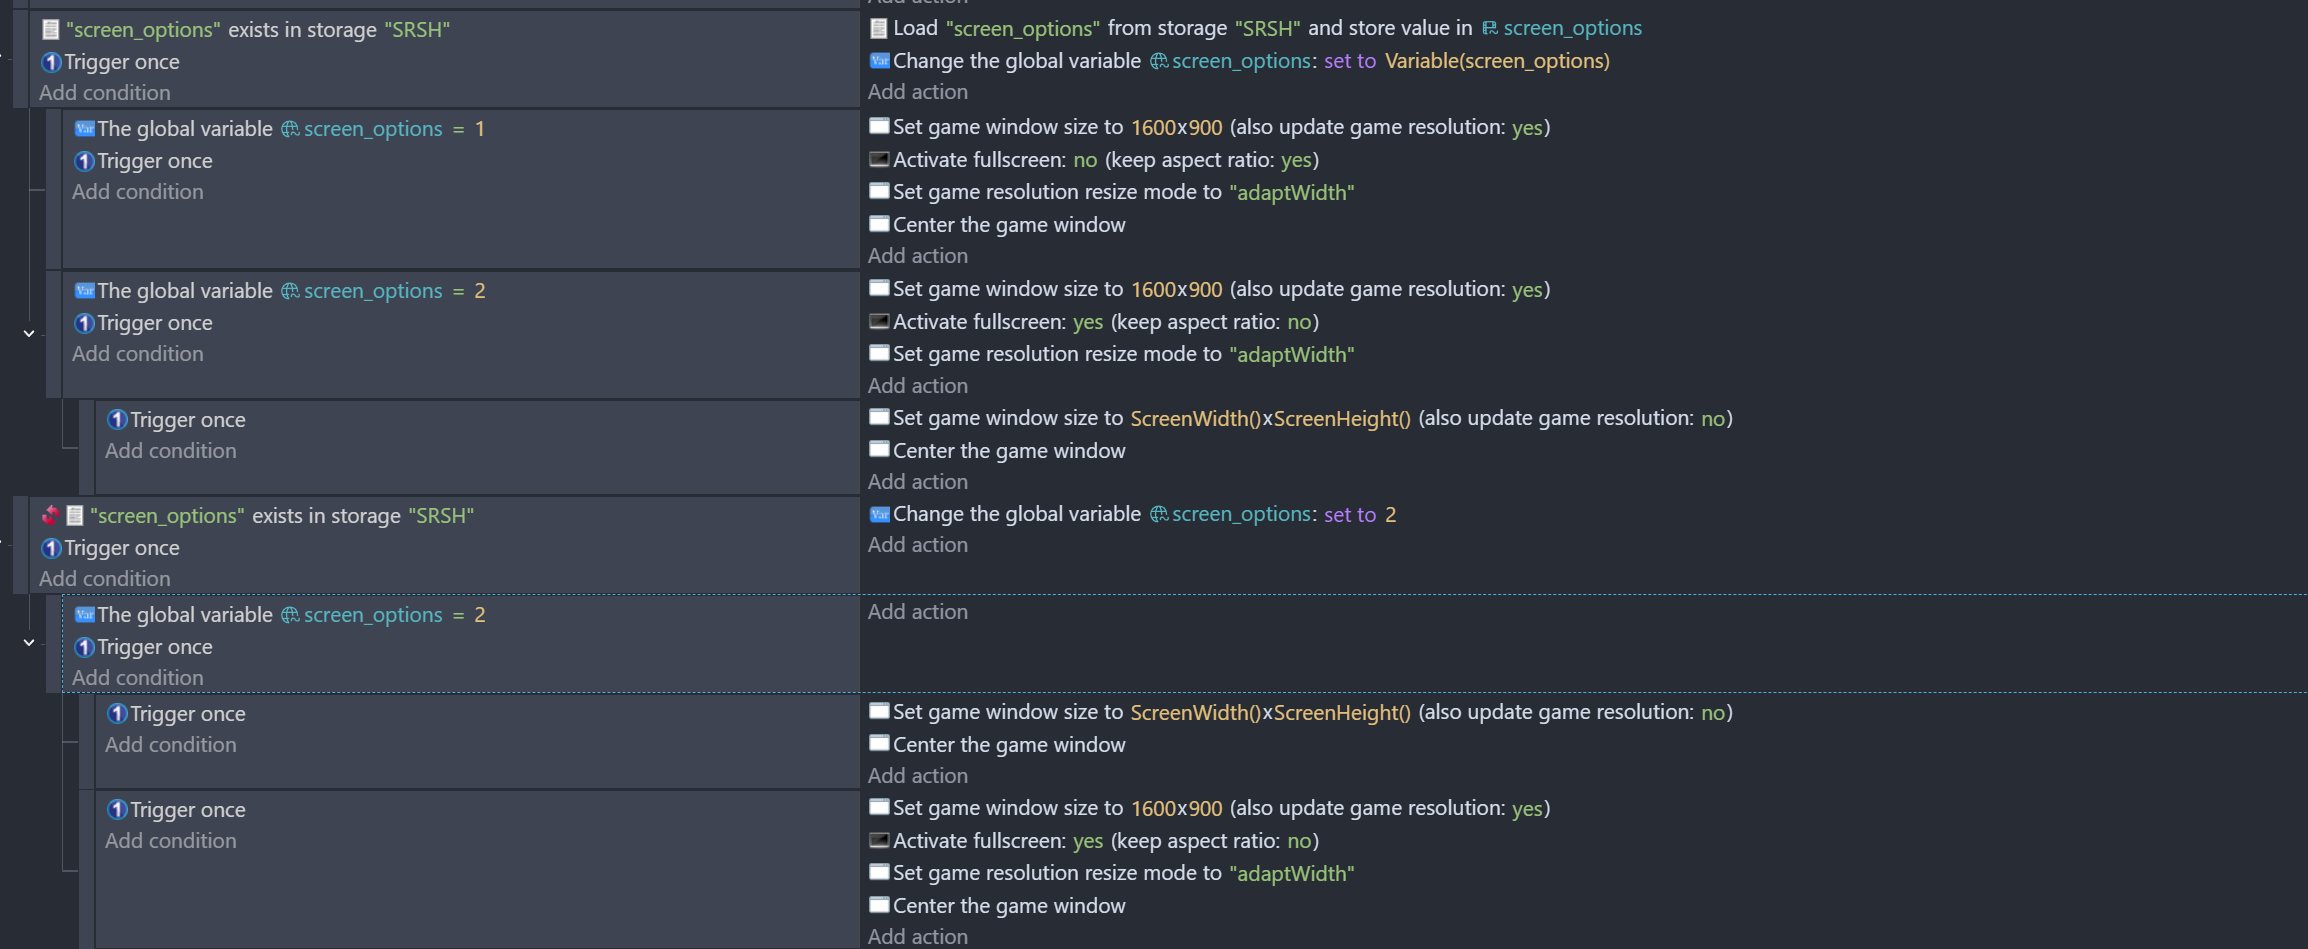Click "Add action" below "set to Variable(screen_options)" action
This screenshot has height=949, width=2308.
917,92
